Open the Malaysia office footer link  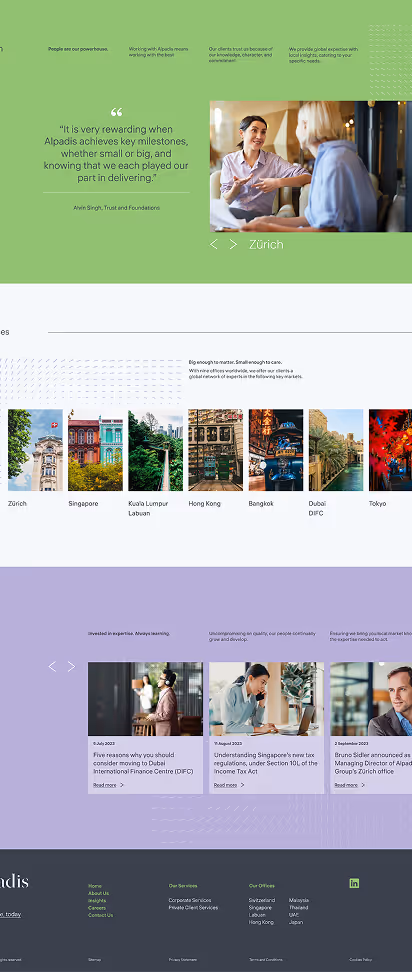point(299,900)
